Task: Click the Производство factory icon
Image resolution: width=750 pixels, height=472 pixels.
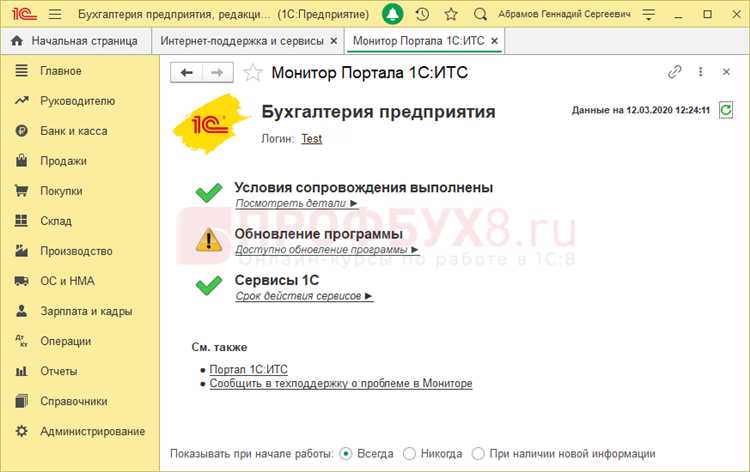Action: pyautogui.click(x=21, y=251)
